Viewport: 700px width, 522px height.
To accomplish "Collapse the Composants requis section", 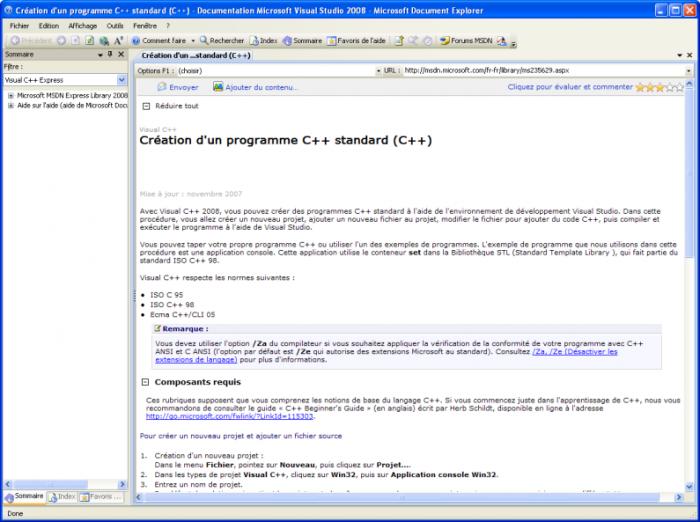I will 145,382.
